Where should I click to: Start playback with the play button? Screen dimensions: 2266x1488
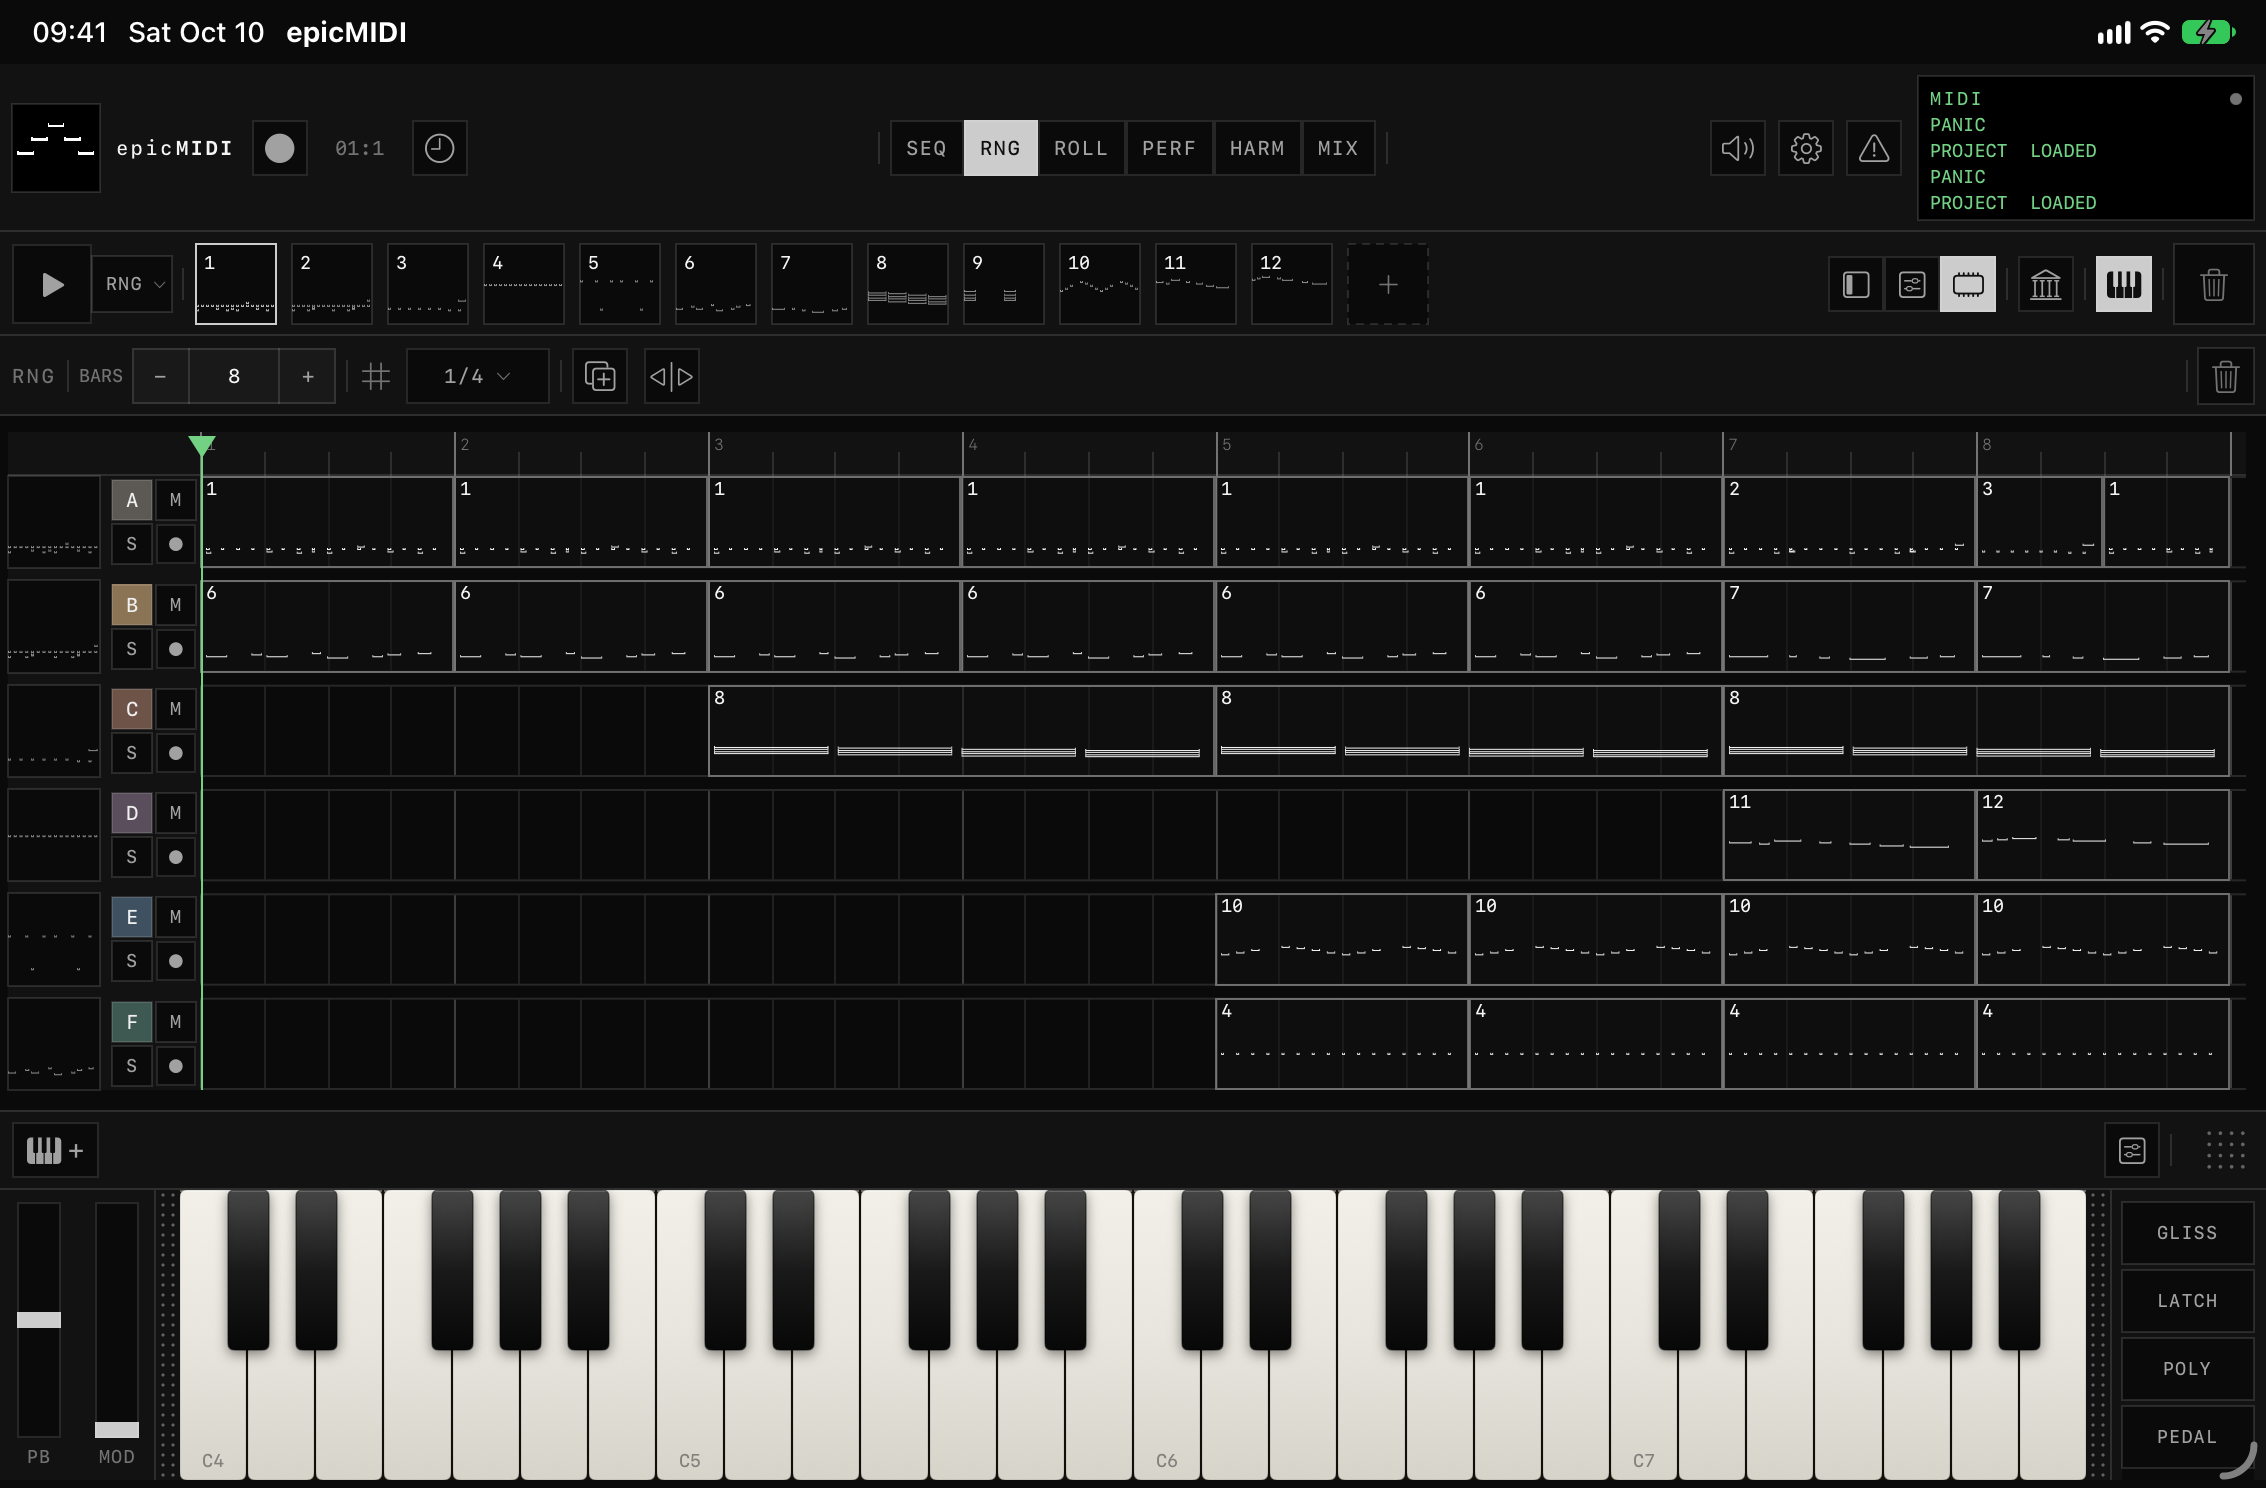[x=52, y=284]
